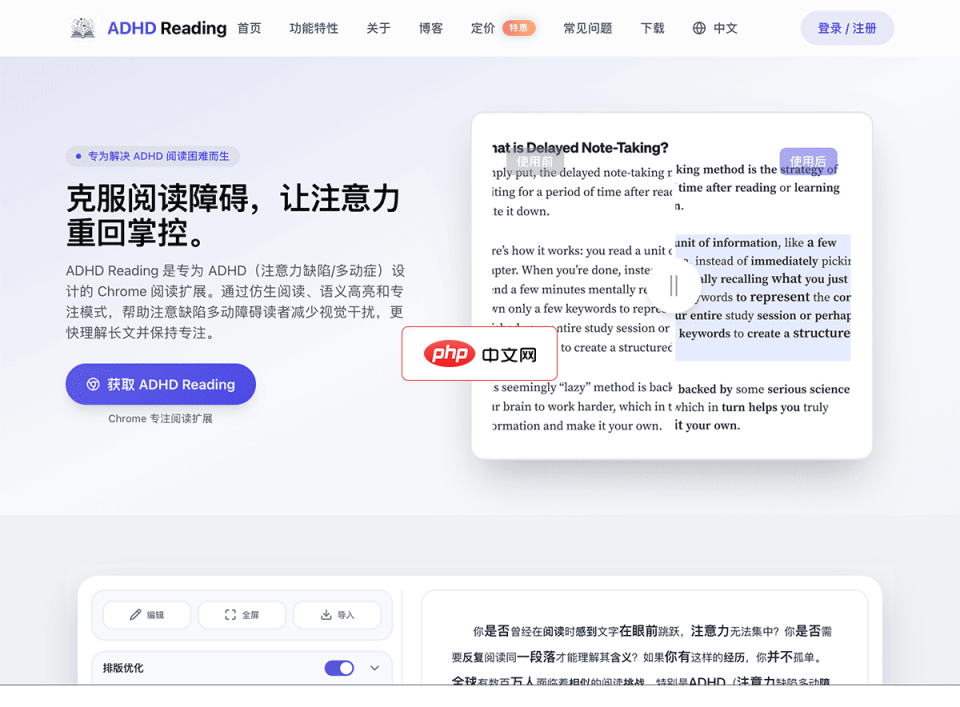Click the 导入 button
This screenshot has height=707, width=960.
click(337, 615)
